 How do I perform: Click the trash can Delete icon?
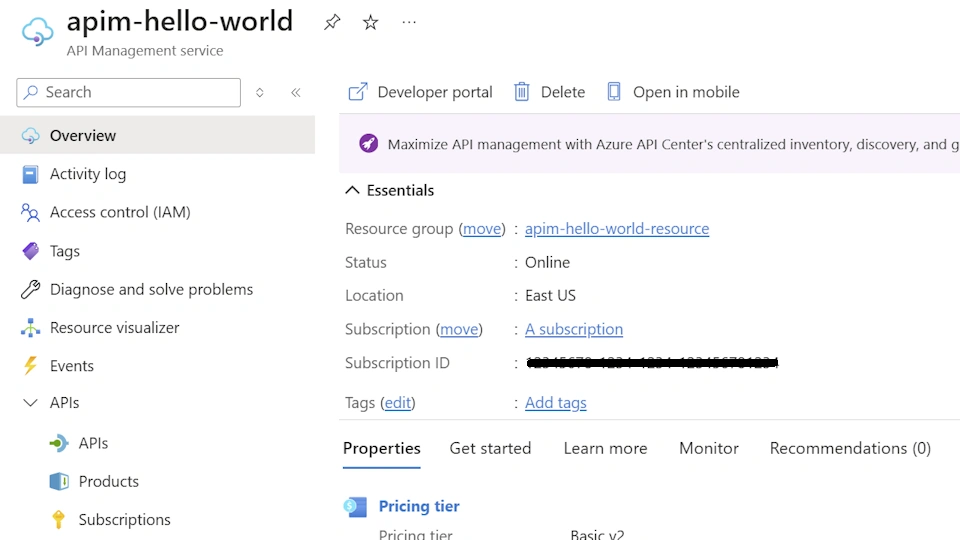tap(522, 92)
